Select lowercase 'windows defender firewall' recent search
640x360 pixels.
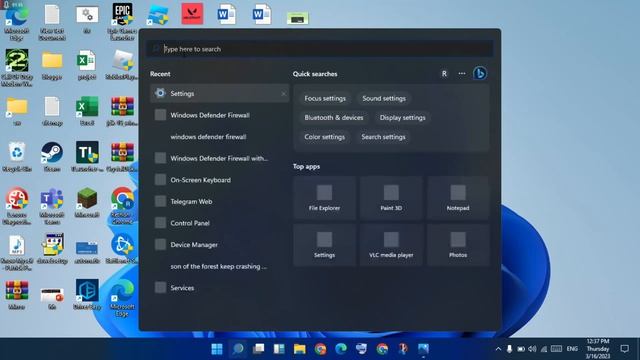pos(219,137)
